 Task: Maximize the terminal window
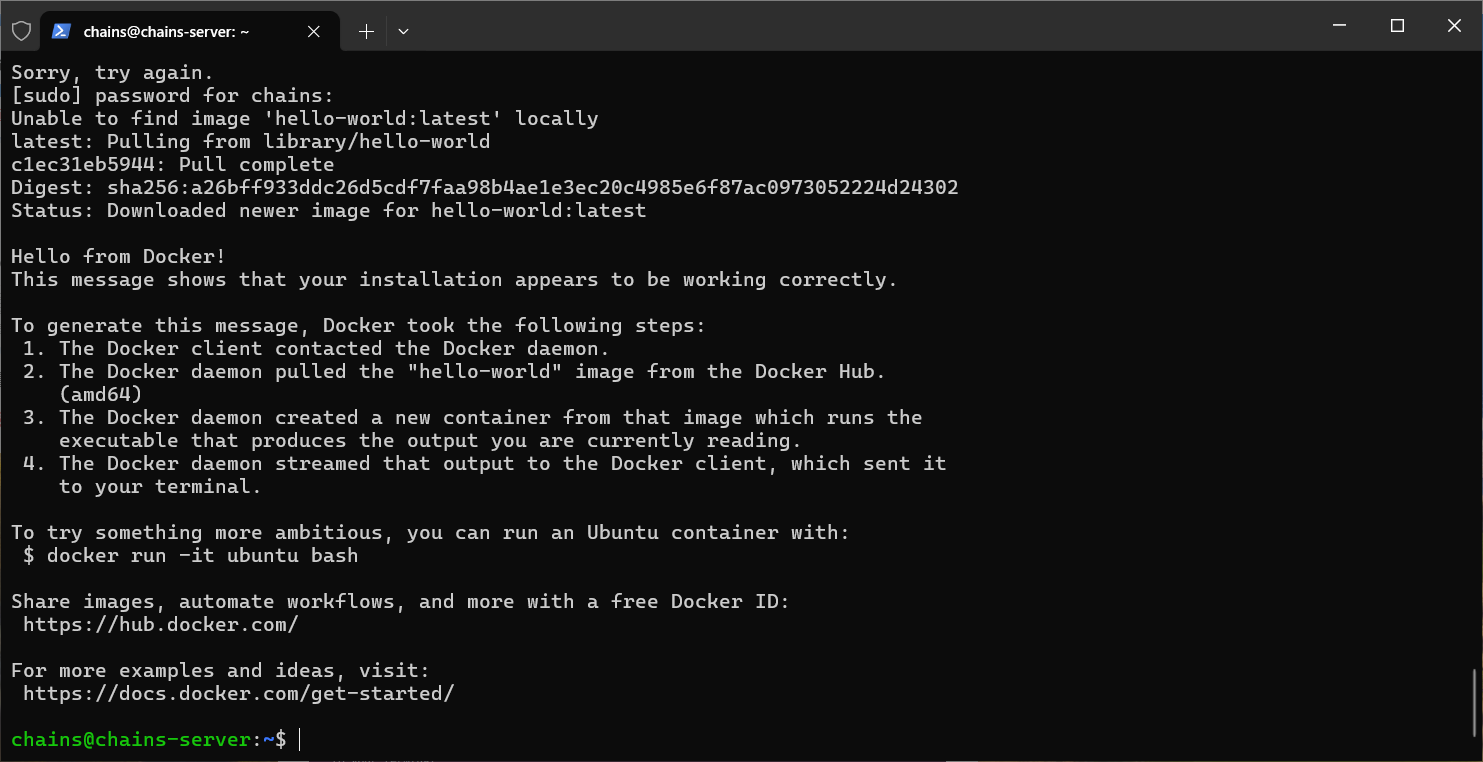1398,26
